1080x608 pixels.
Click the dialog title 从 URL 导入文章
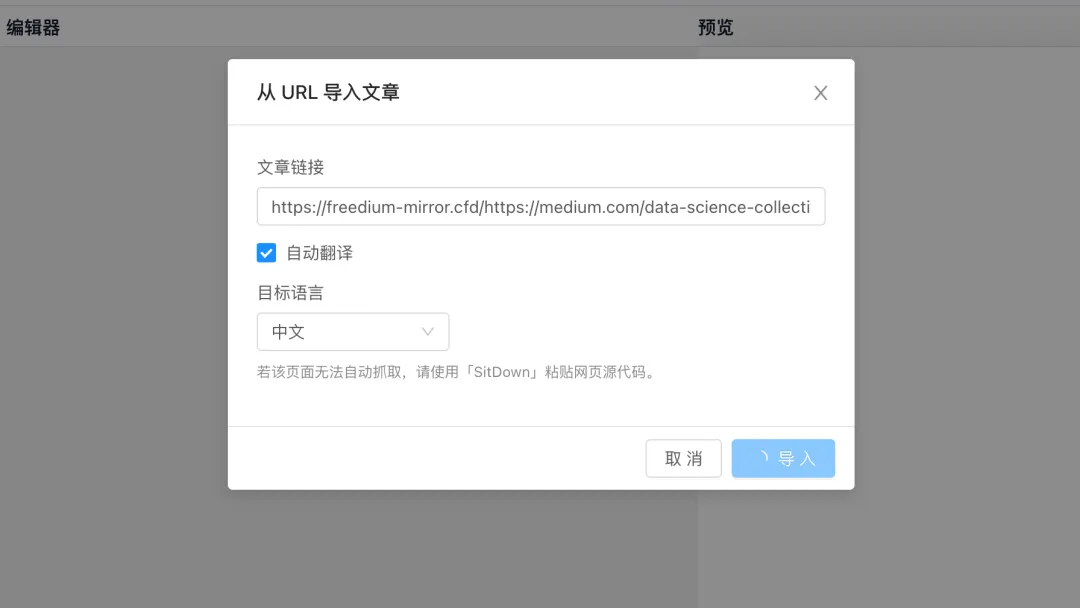328,92
